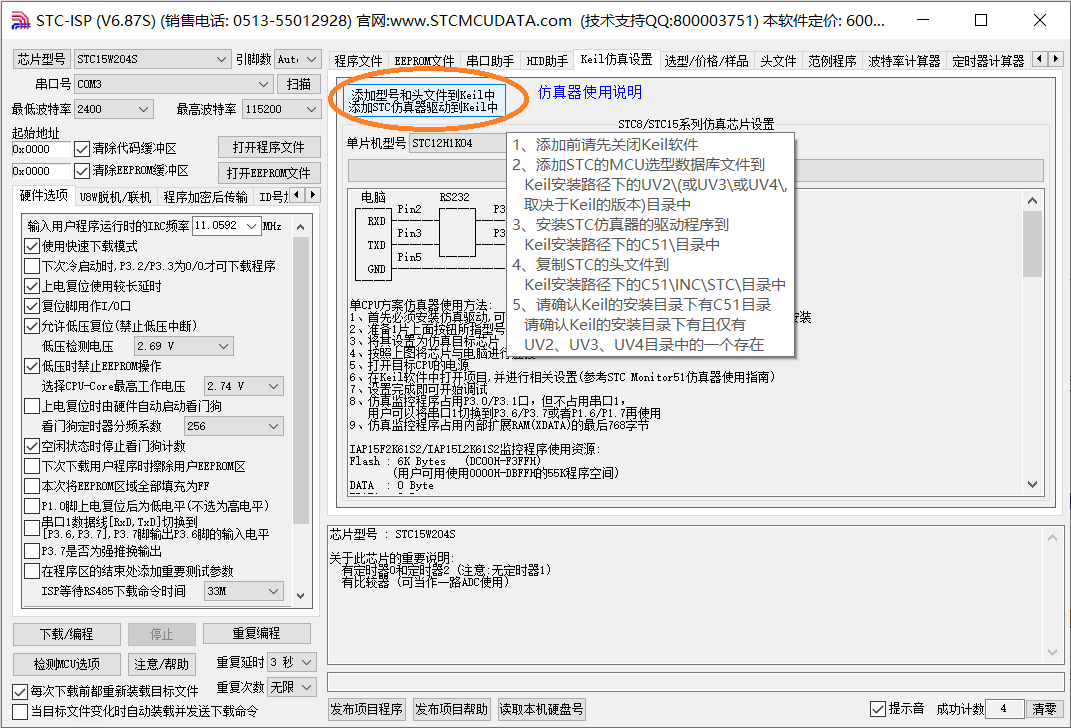This screenshot has width=1071, height=728.
Task: Click 下载/编程 button
Action: [67, 634]
